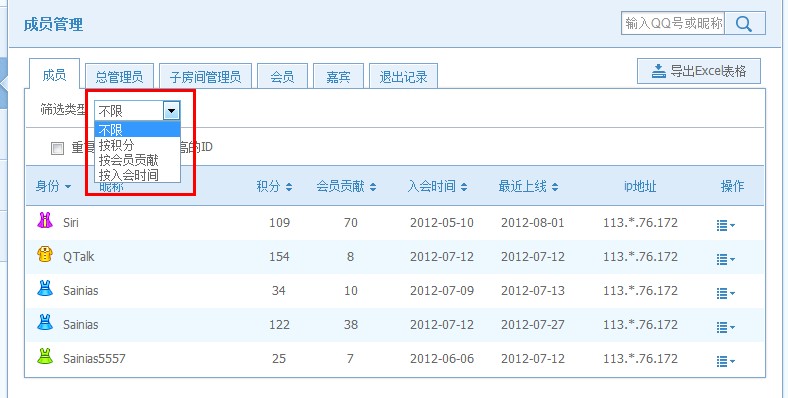
Task: Click the last online date 2012-07-13
Action: pyautogui.click(x=533, y=290)
